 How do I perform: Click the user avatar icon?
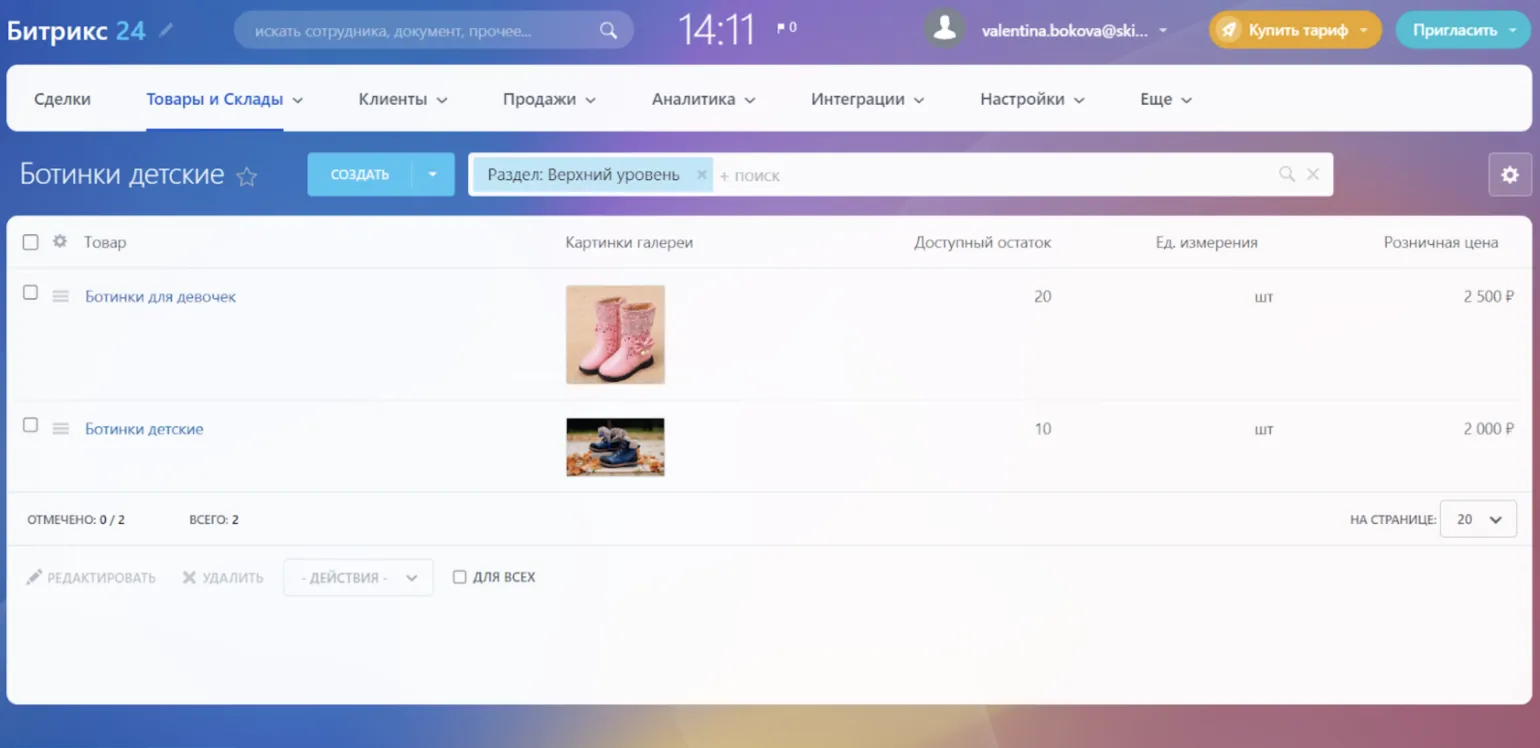coord(944,30)
